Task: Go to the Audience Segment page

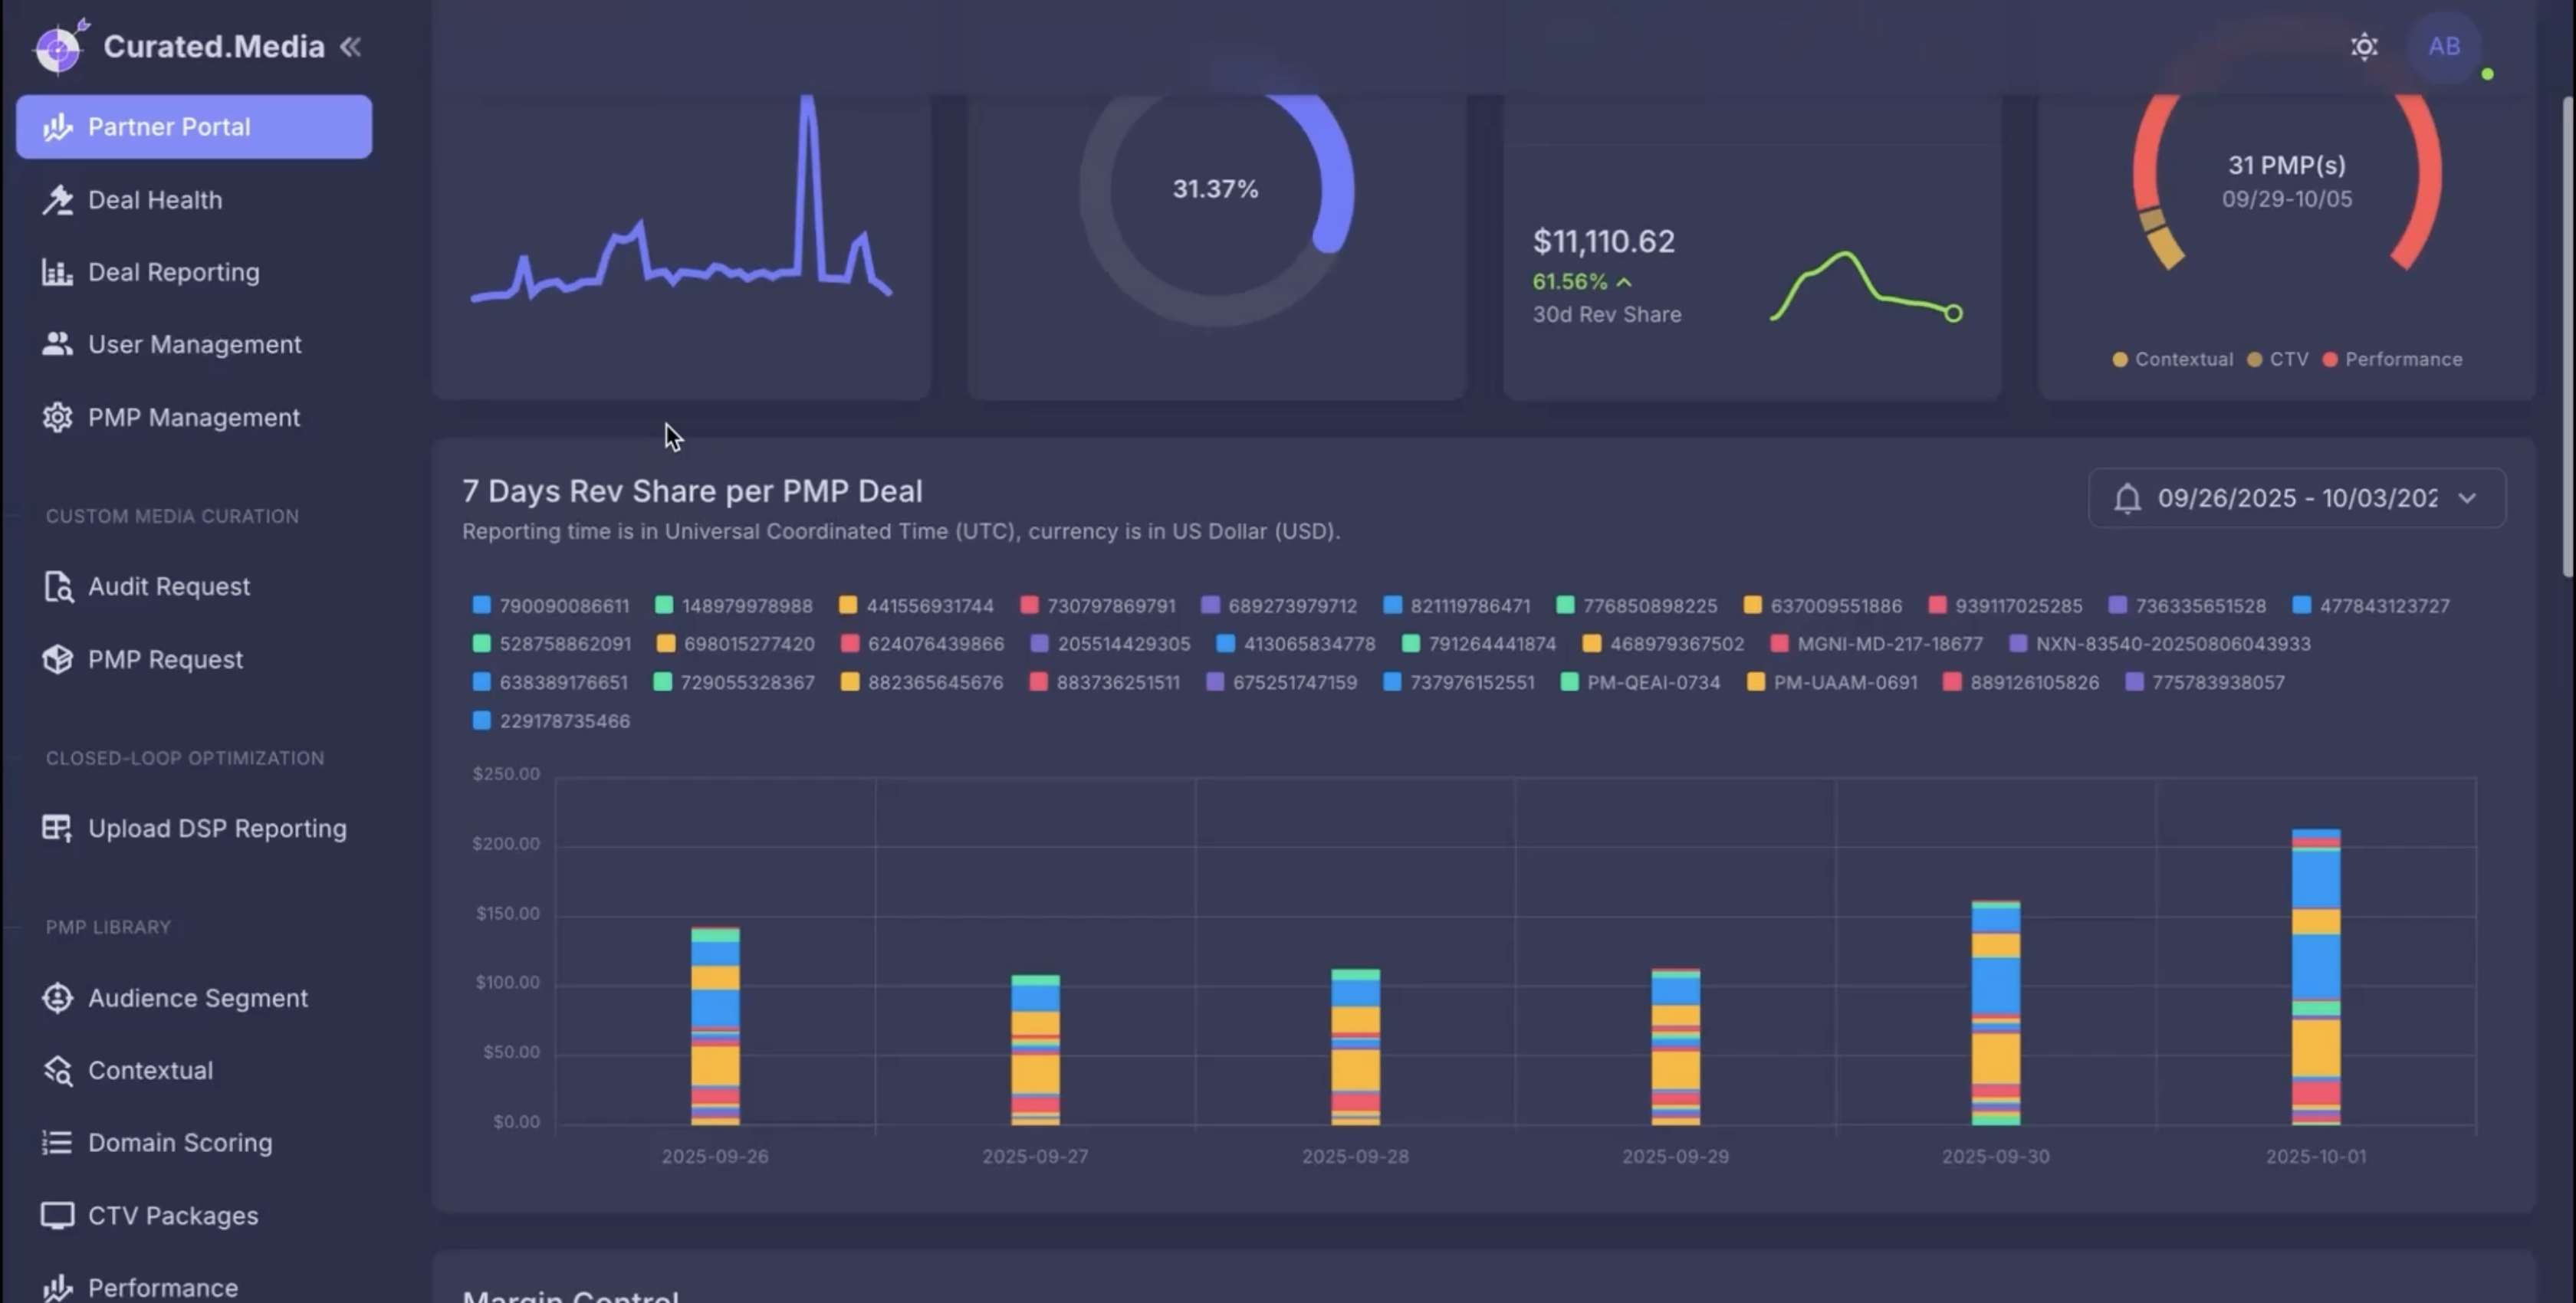Action: (197, 998)
